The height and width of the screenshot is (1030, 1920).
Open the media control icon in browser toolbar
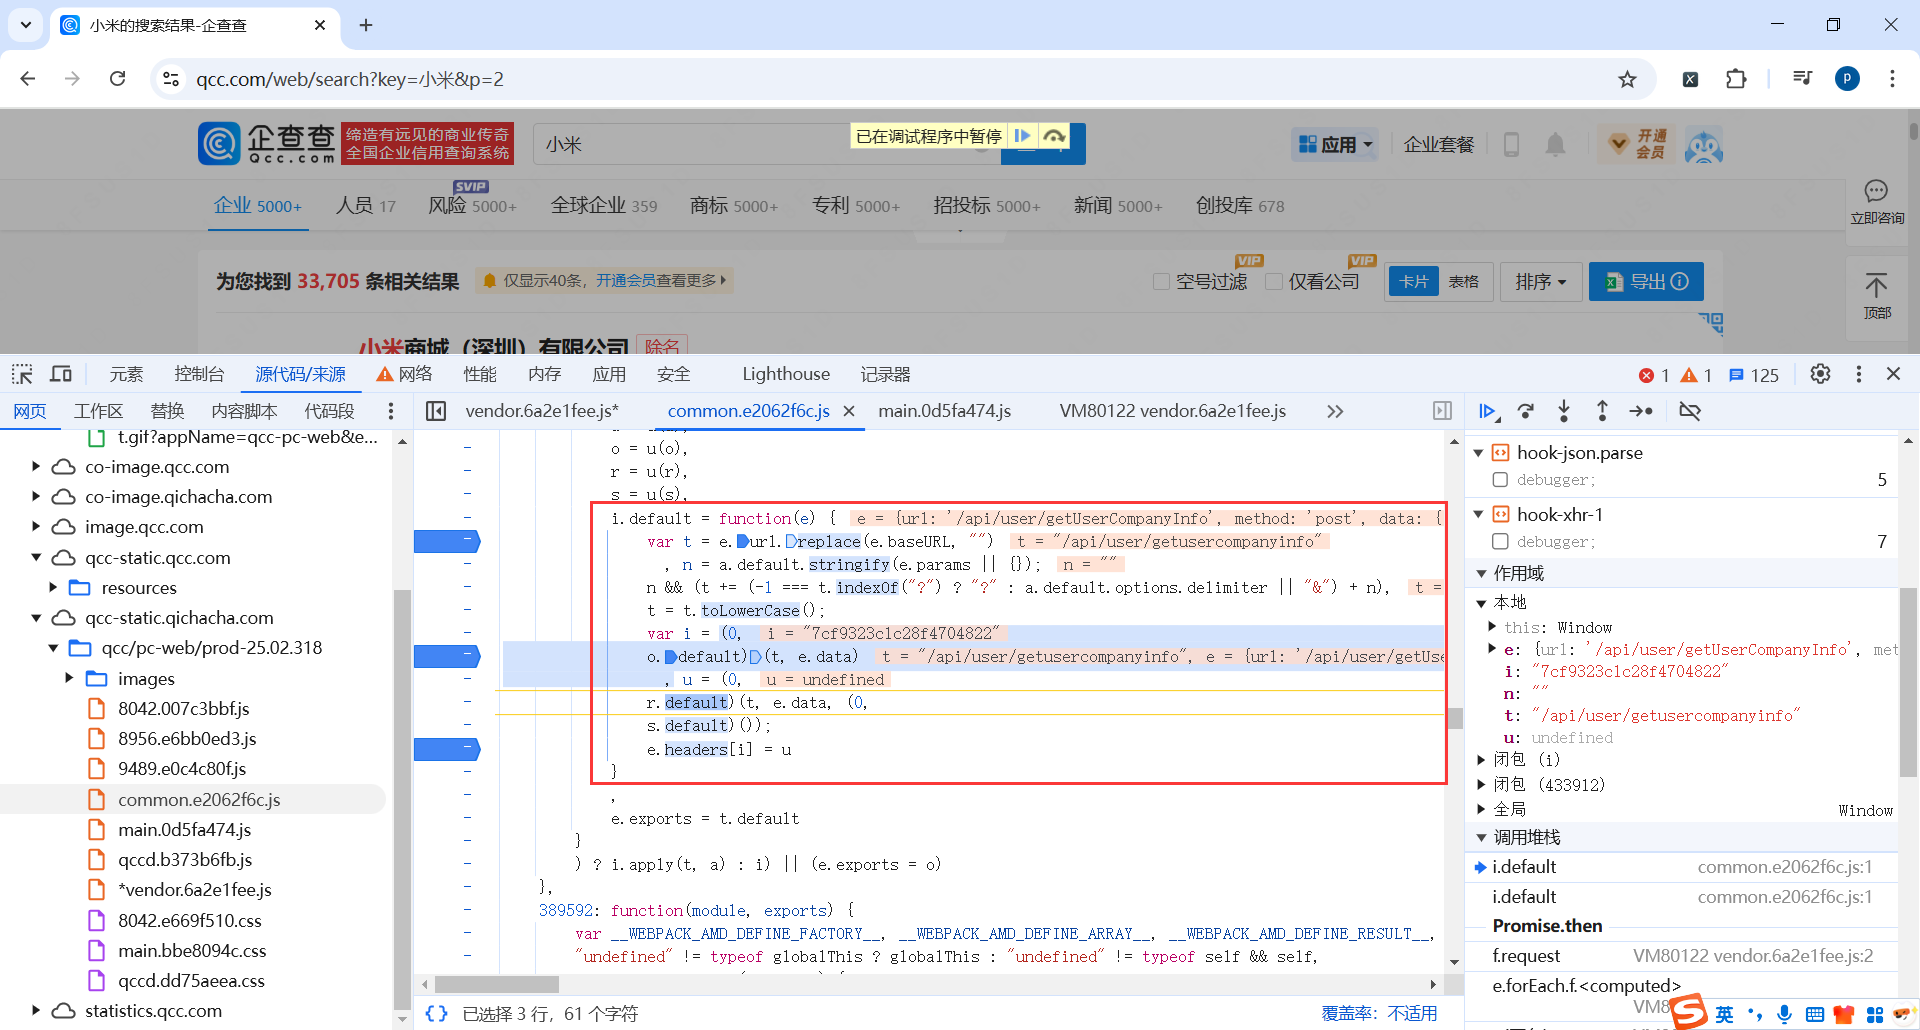coord(1803,79)
